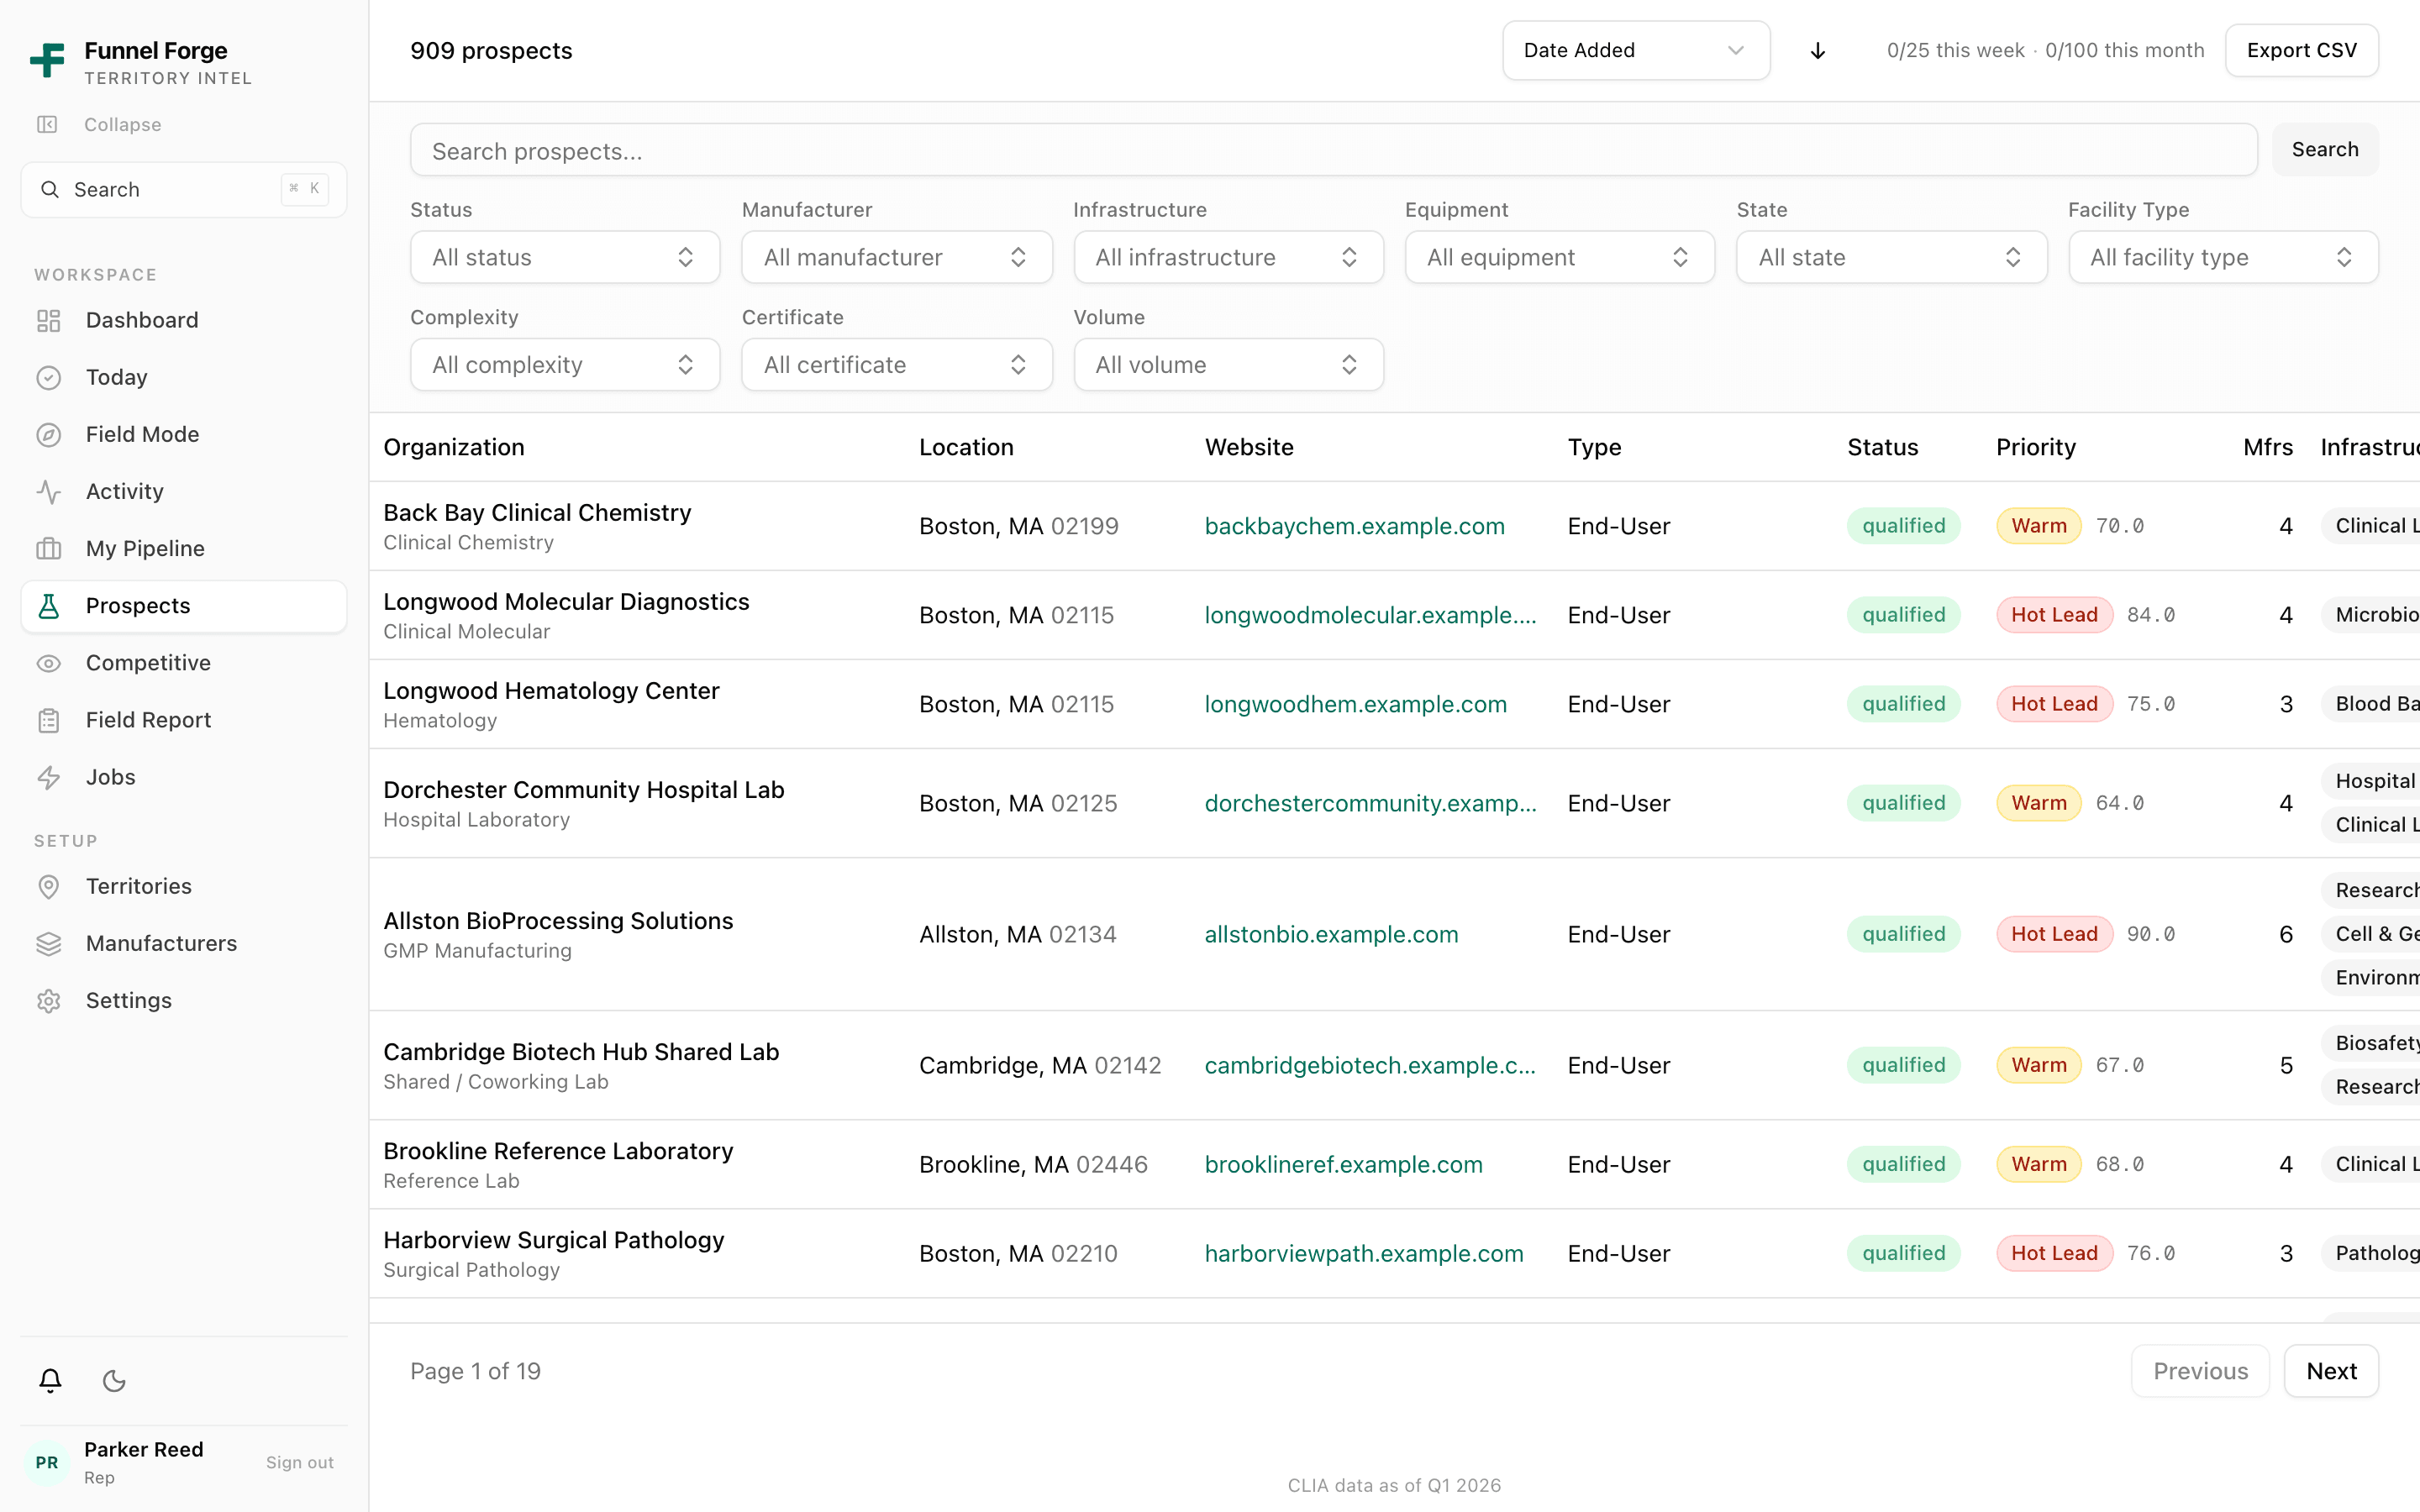Click the Today checkmark icon
The height and width of the screenshot is (1512, 2420).
tap(49, 377)
